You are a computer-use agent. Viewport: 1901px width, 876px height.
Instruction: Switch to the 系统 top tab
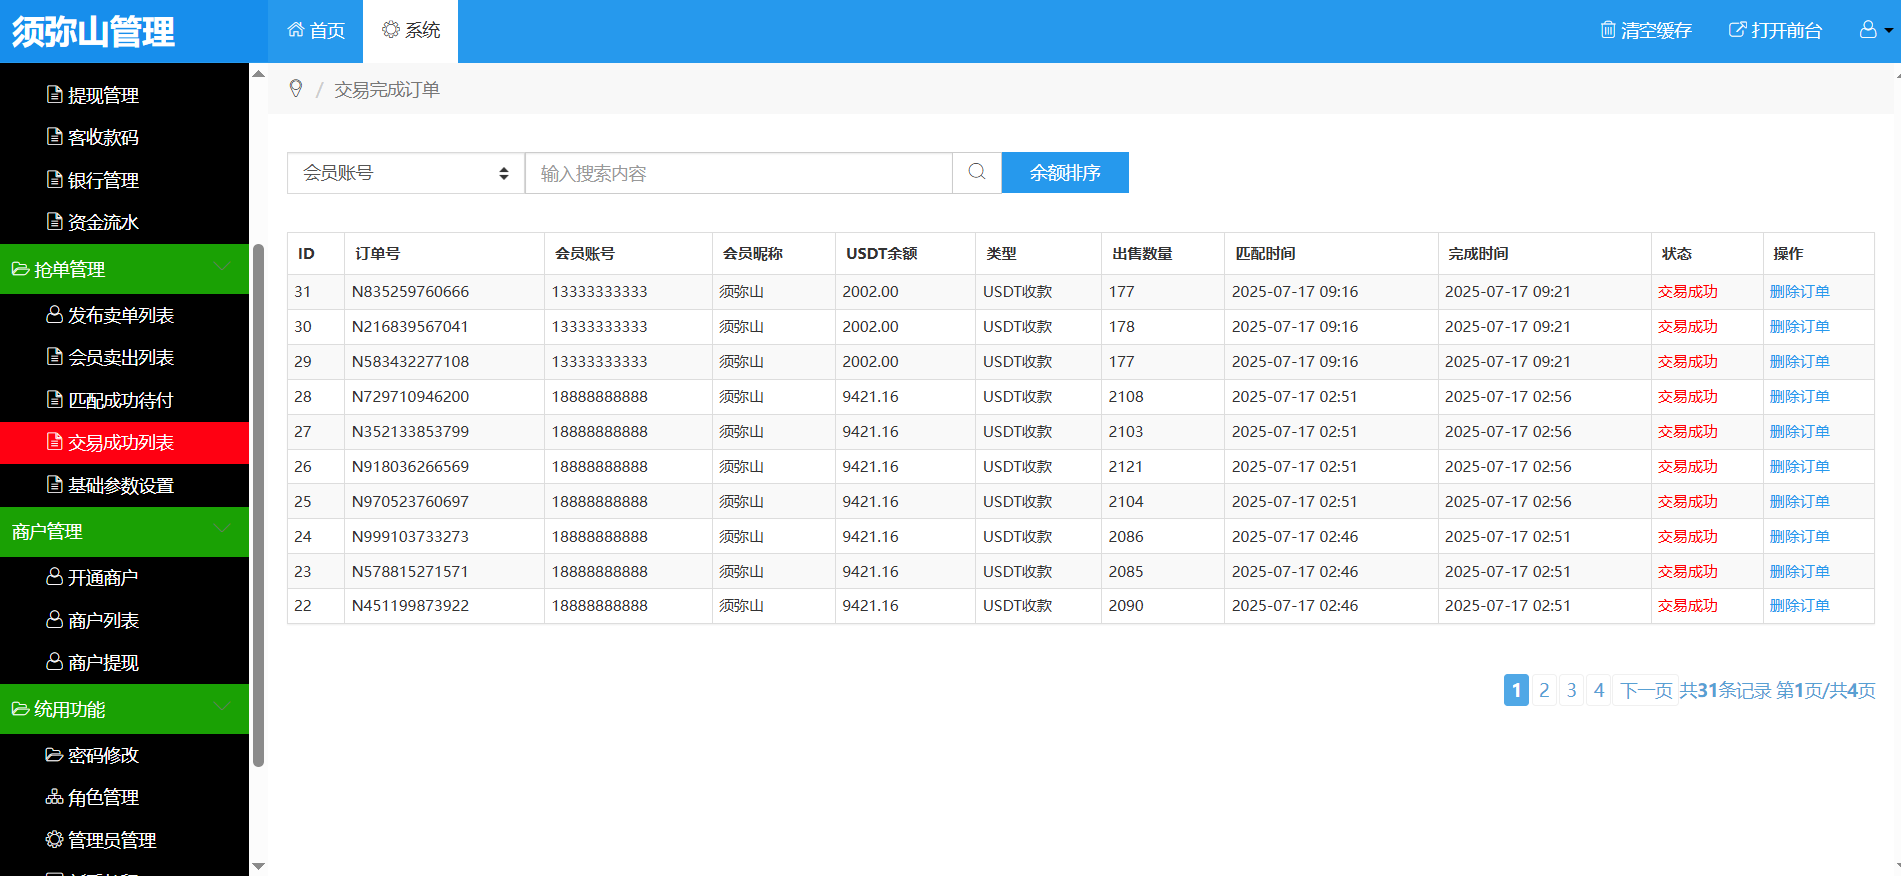click(411, 31)
